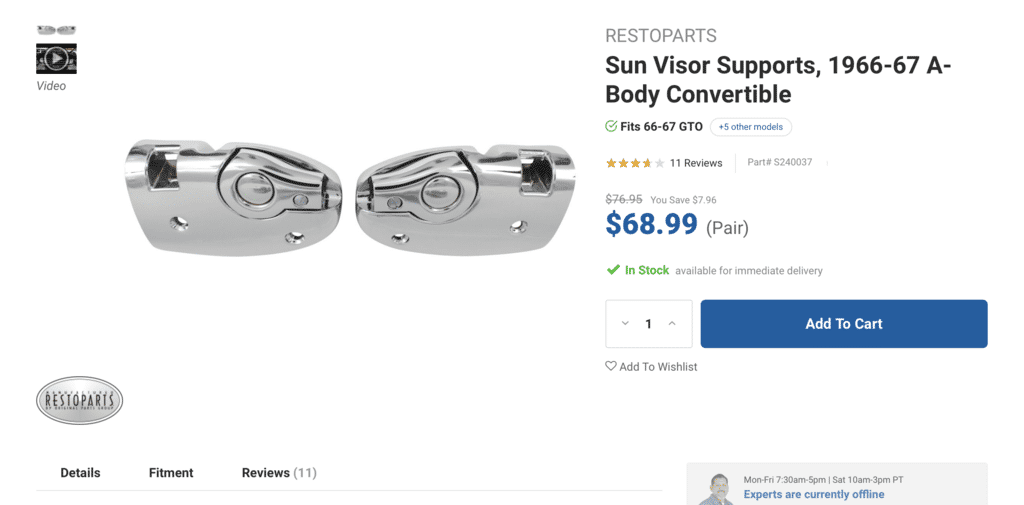The height and width of the screenshot is (505, 1024).
Task: Click the Add To Wishlist link
Action: point(658,367)
